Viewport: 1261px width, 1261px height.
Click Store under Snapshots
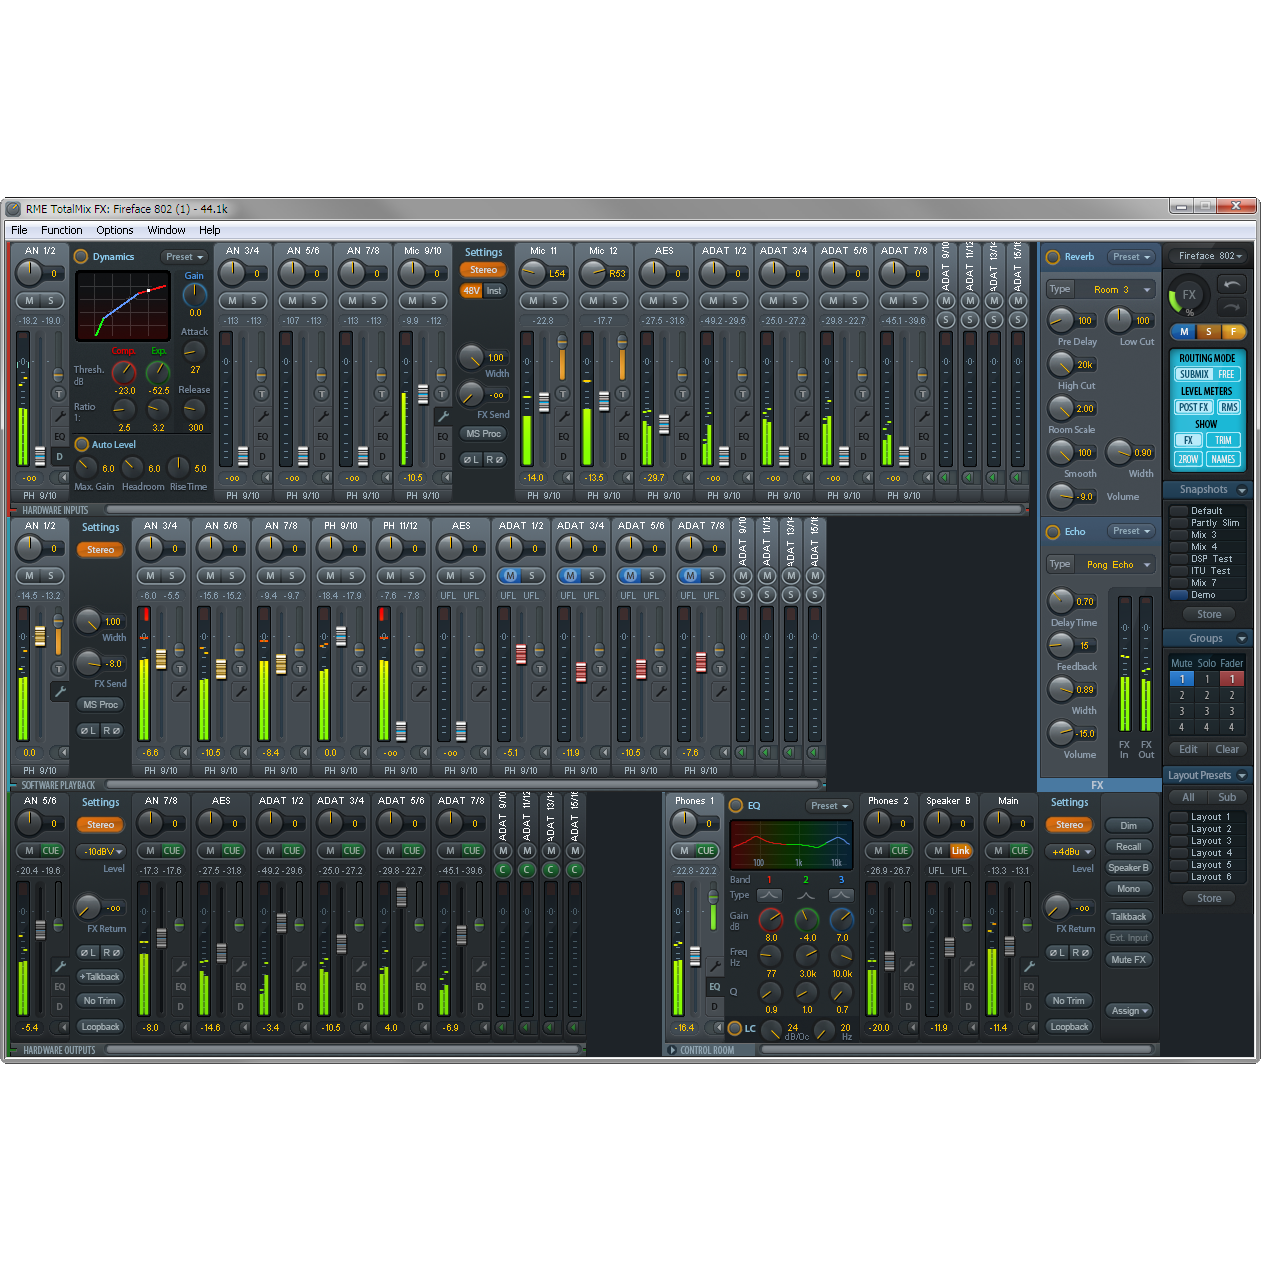point(1208,615)
